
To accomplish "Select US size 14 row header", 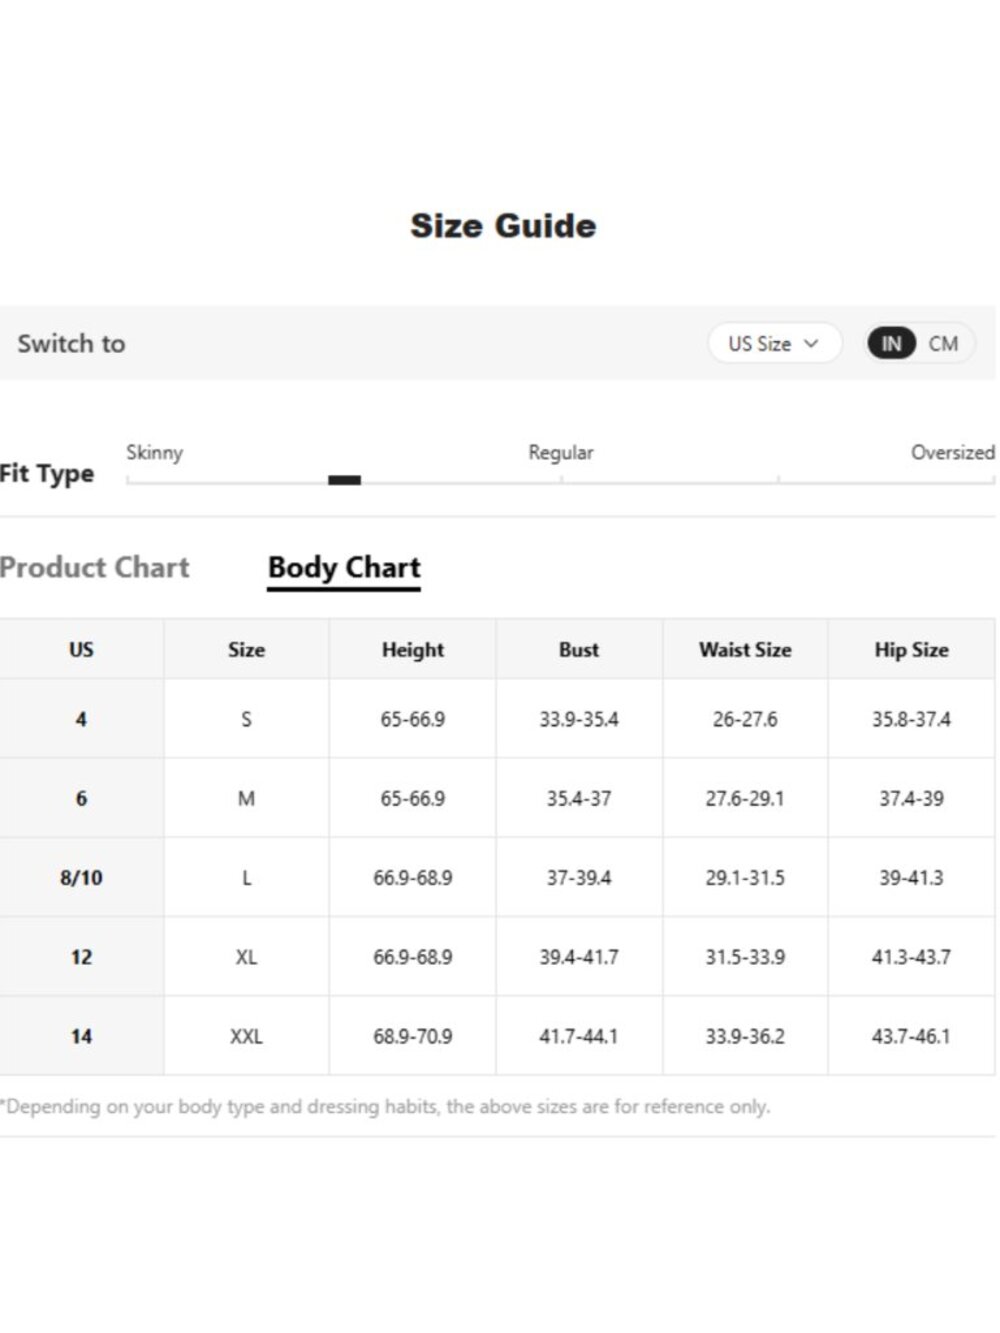I will click(x=81, y=1036).
